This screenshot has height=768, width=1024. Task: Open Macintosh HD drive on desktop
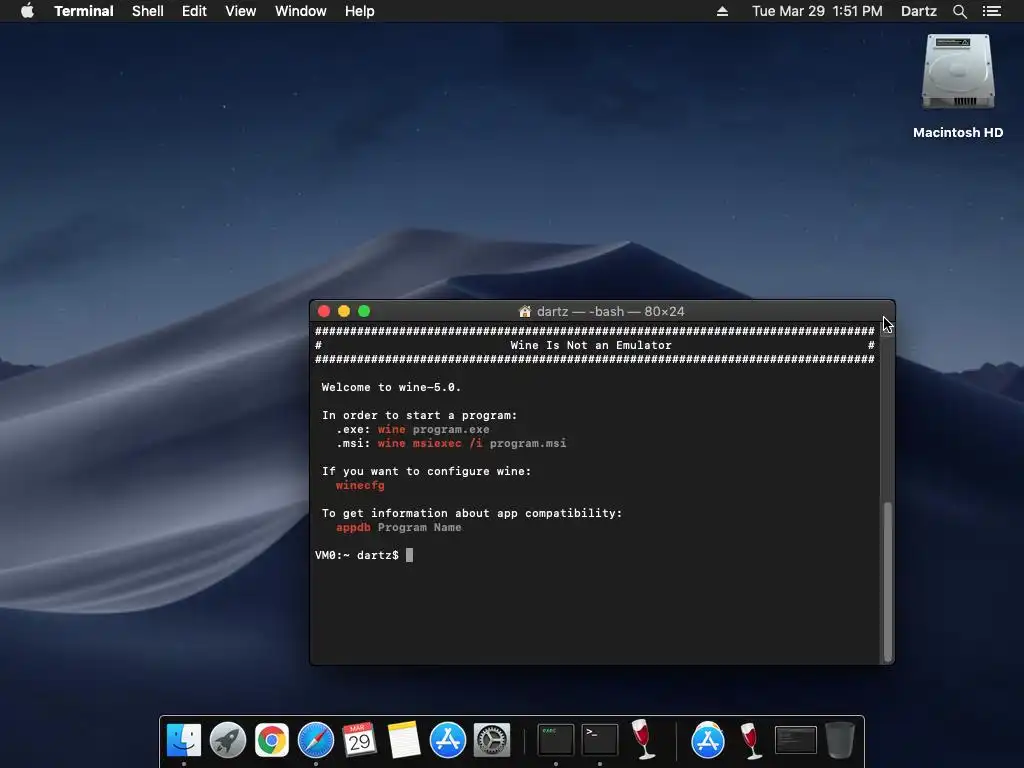(x=957, y=86)
